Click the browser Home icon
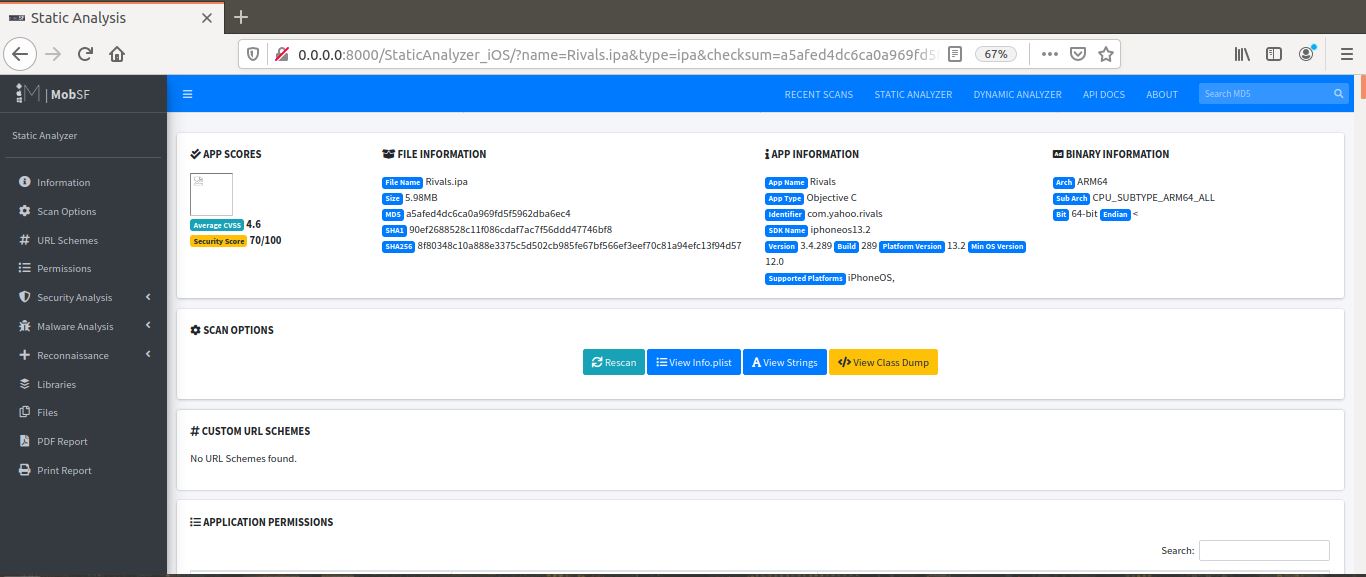The width and height of the screenshot is (1366, 577). 117,54
